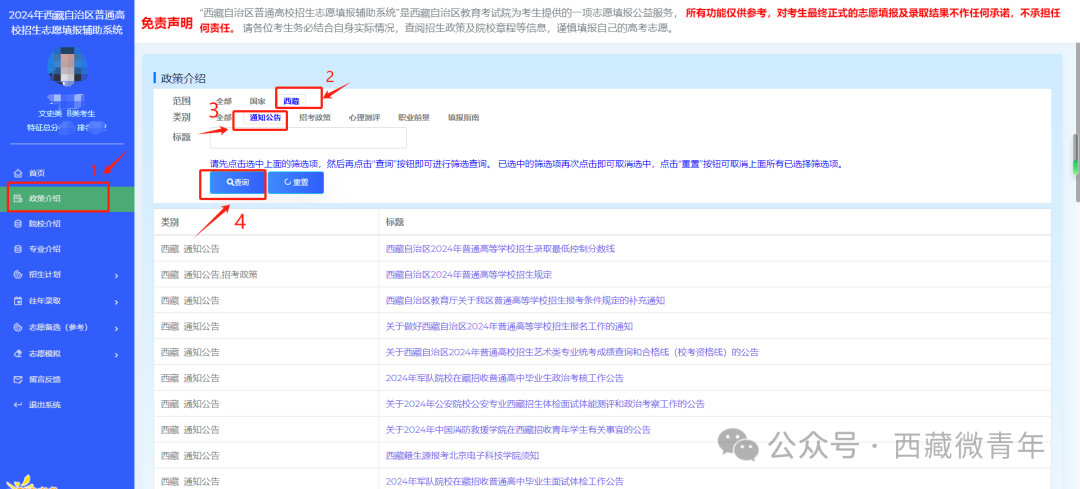Expand the 志愿模拟 submenu chevron
Image resolution: width=1080 pixels, height=489 pixels.
[116, 354]
